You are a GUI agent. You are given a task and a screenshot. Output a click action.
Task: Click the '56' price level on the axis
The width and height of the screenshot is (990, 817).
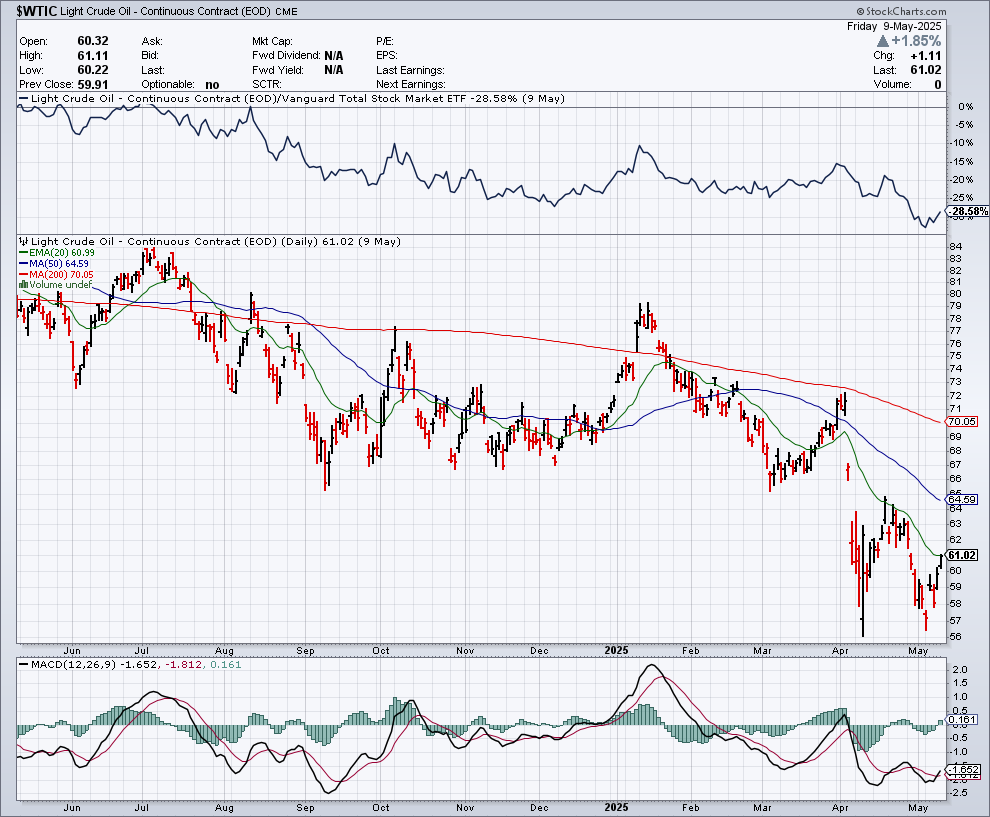[955, 636]
